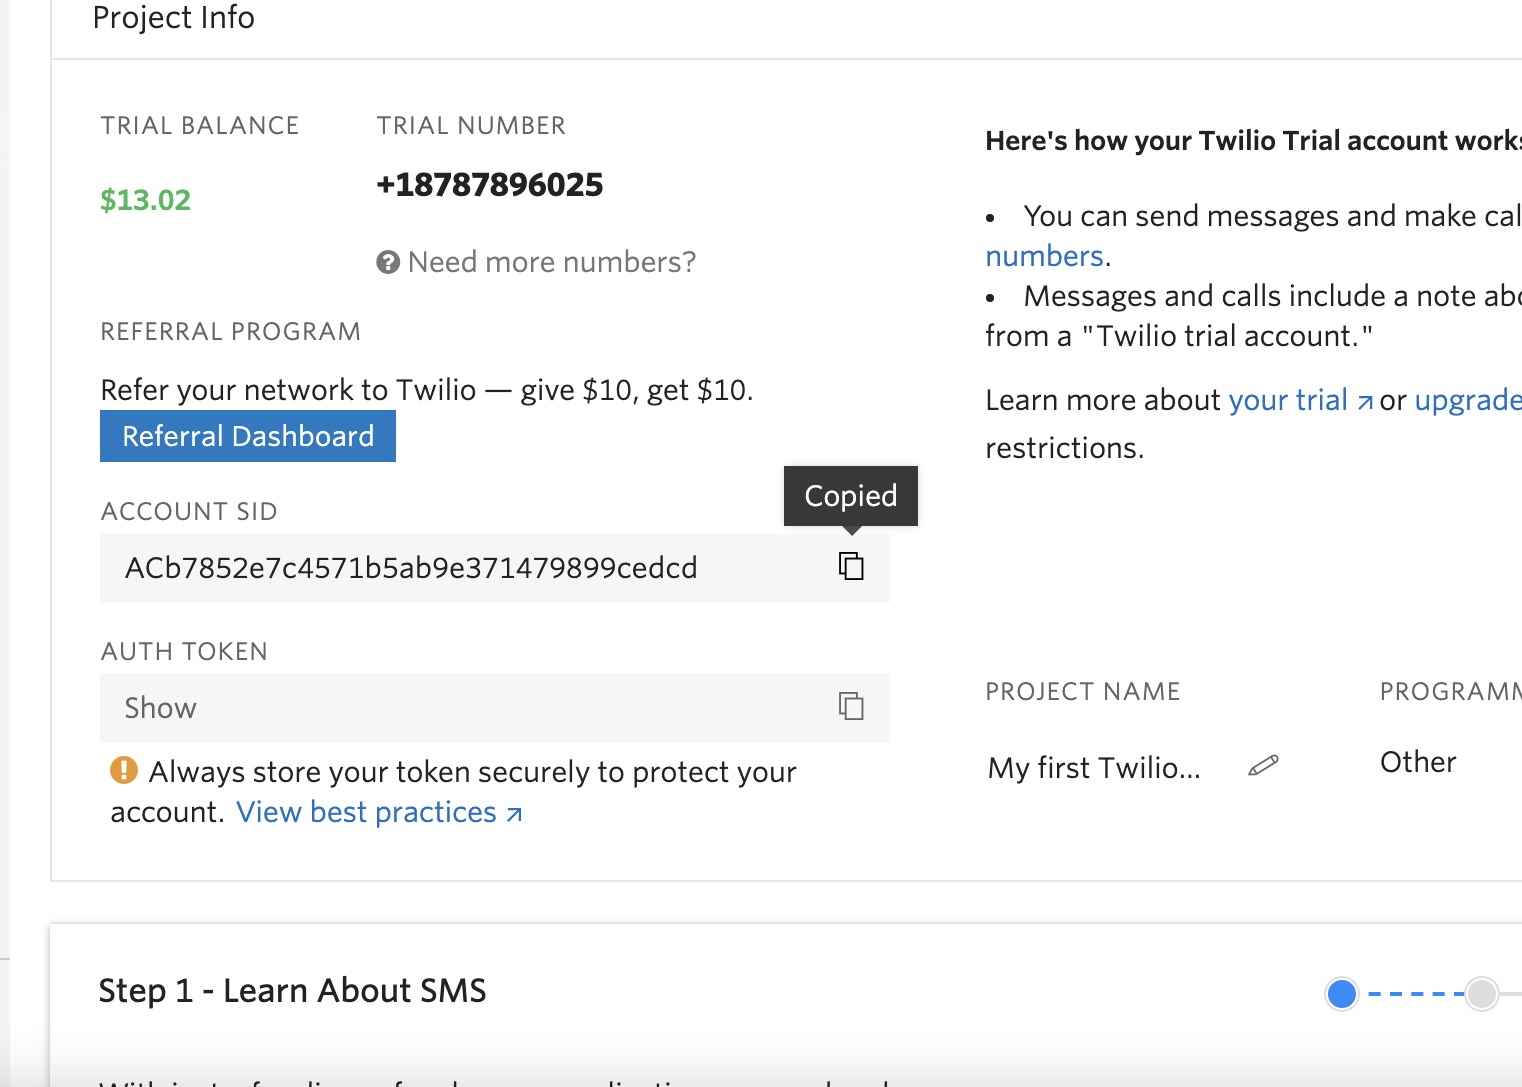The height and width of the screenshot is (1087, 1522).
Task: Click the upgrade link
Action: click(x=1467, y=400)
